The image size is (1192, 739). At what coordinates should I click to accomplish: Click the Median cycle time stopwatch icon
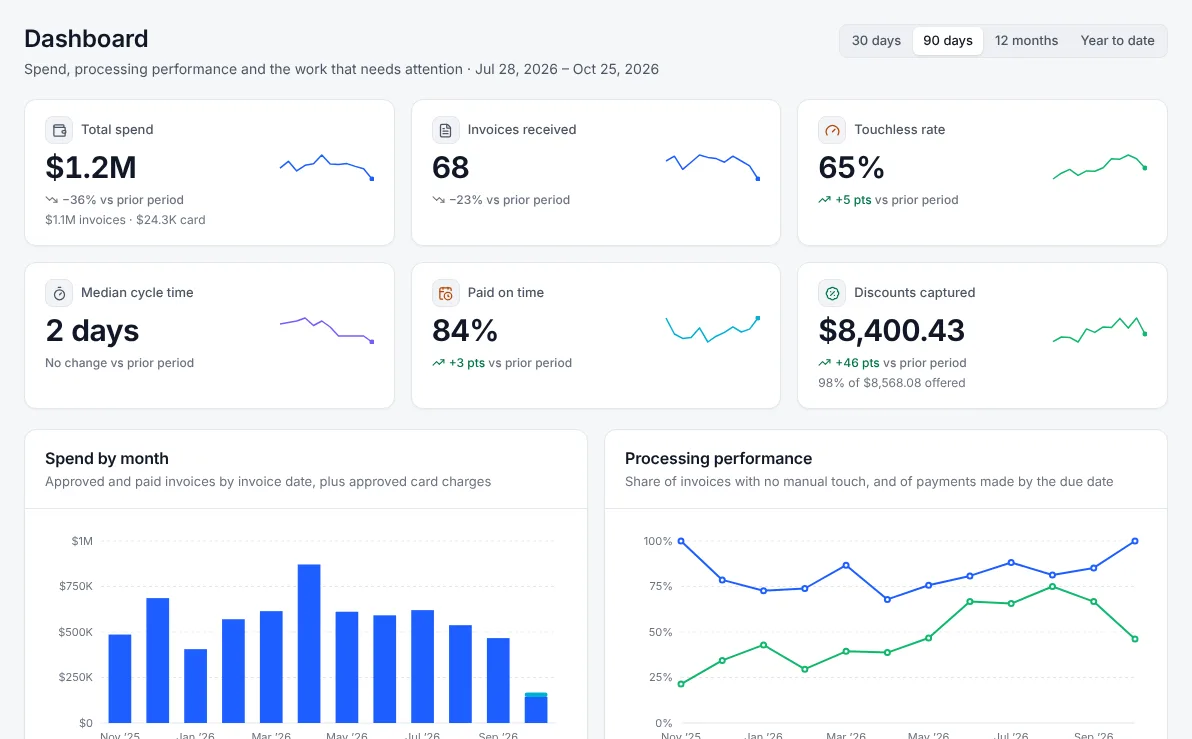point(59,293)
